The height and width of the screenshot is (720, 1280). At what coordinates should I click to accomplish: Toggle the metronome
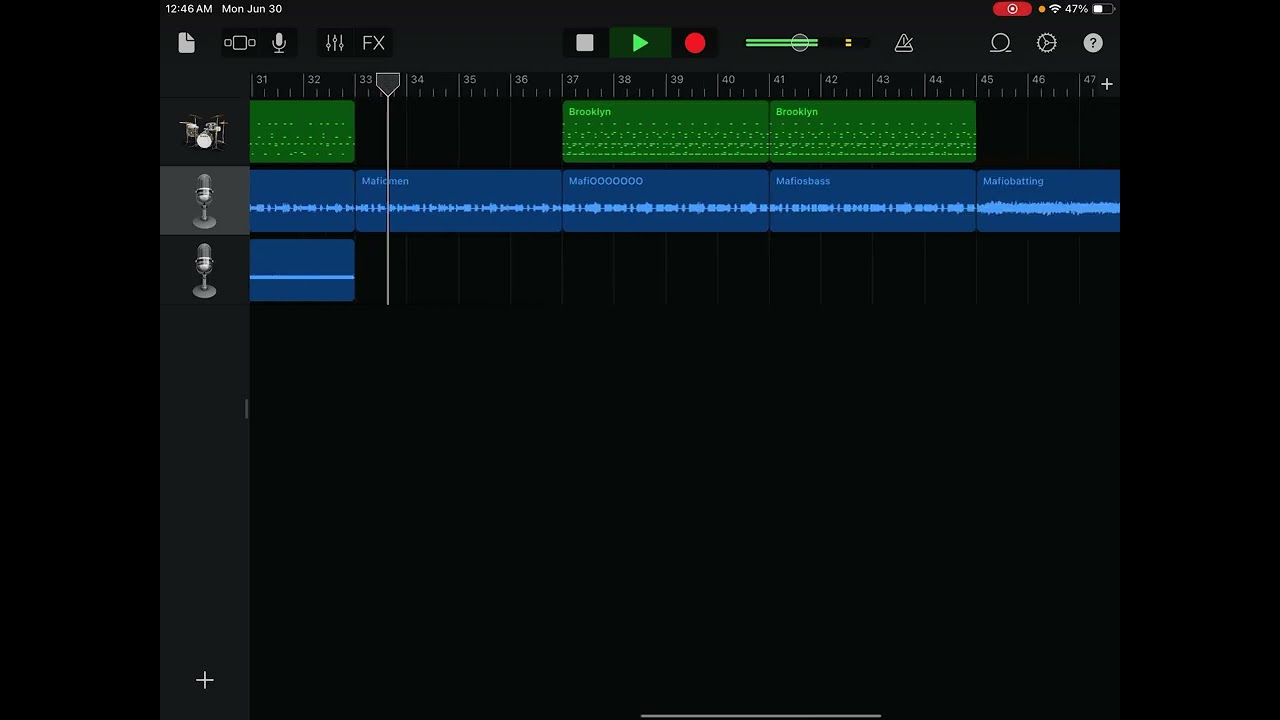[904, 43]
